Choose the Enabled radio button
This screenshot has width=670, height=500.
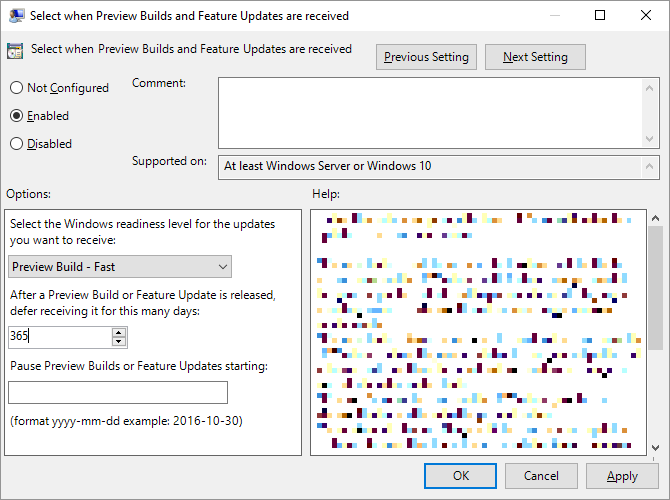pyautogui.click(x=16, y=116)
